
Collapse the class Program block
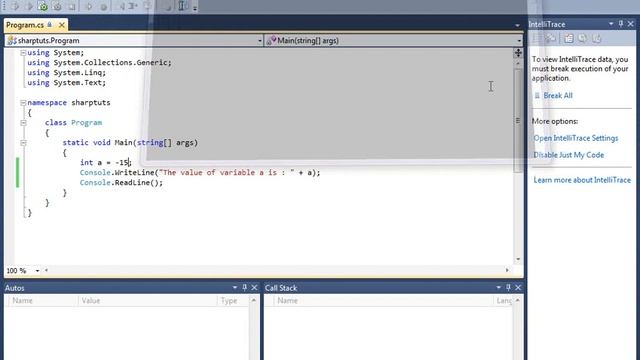(23, 122)
